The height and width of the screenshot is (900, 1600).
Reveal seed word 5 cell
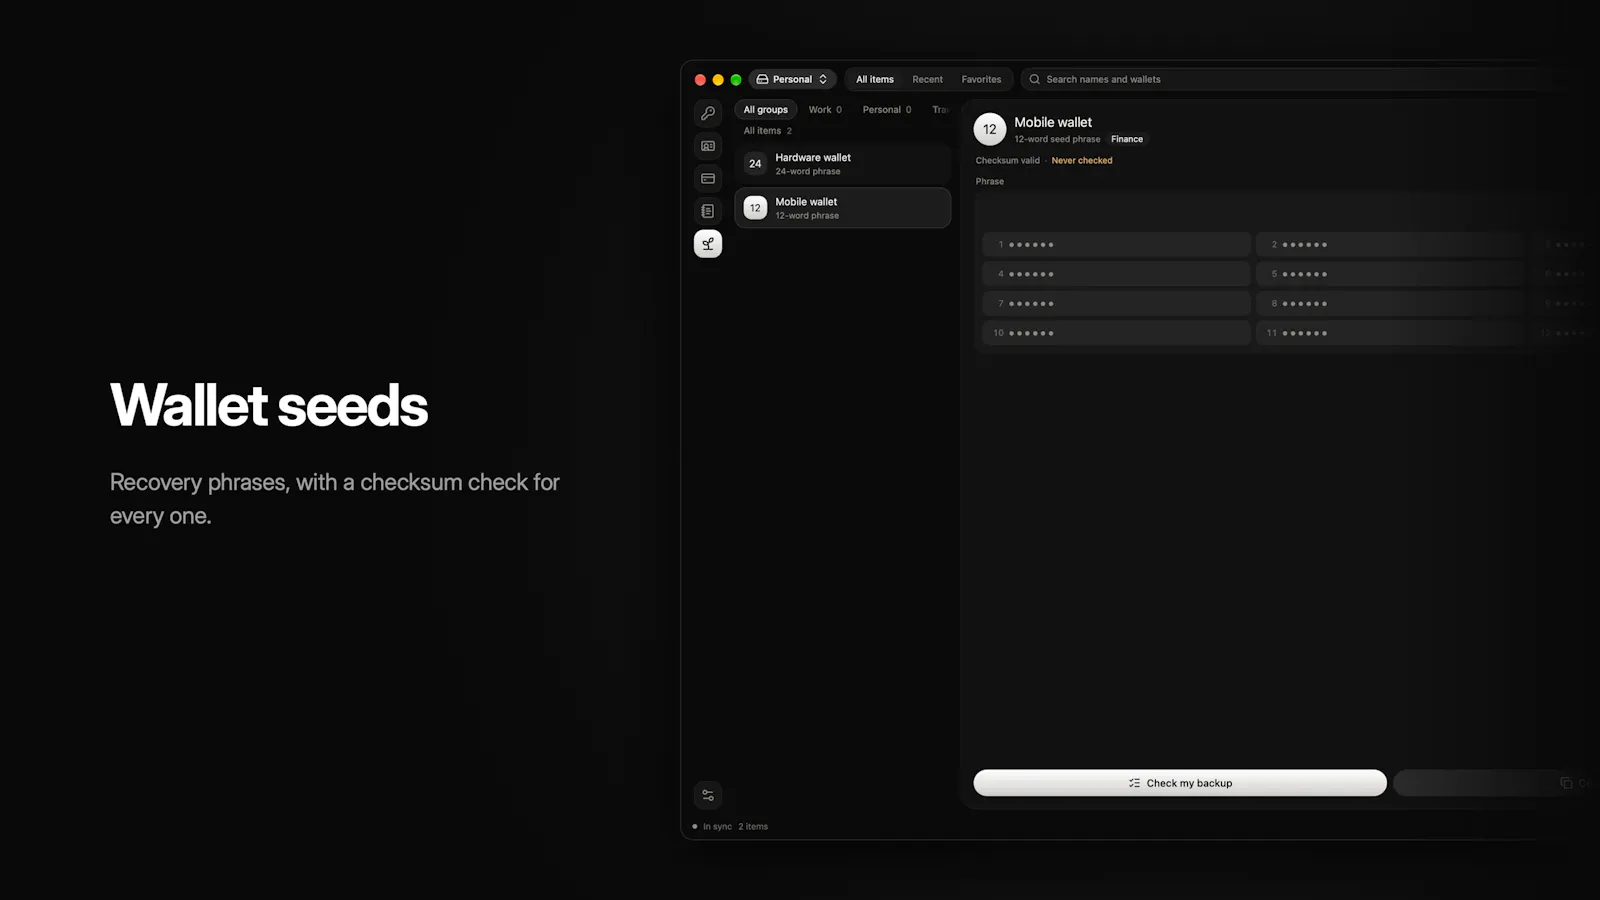pos(1390,274)
